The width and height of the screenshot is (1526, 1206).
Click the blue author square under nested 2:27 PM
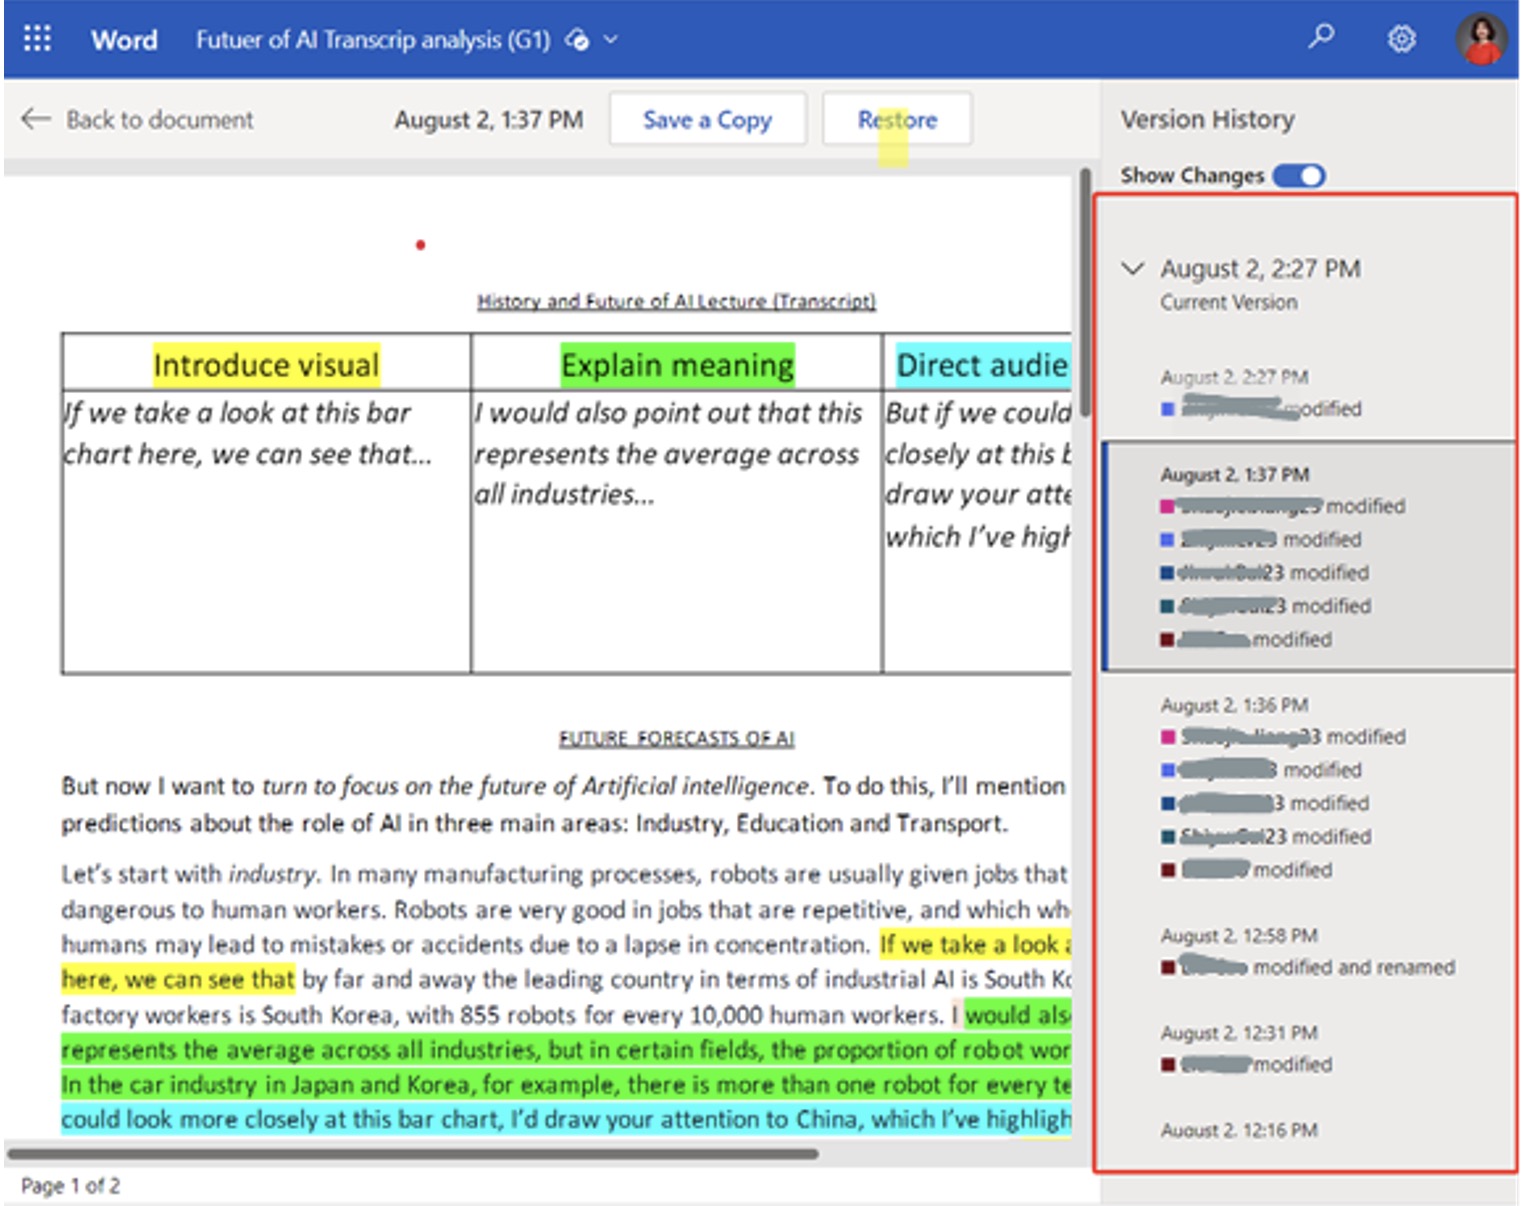tap(1167, 409)
